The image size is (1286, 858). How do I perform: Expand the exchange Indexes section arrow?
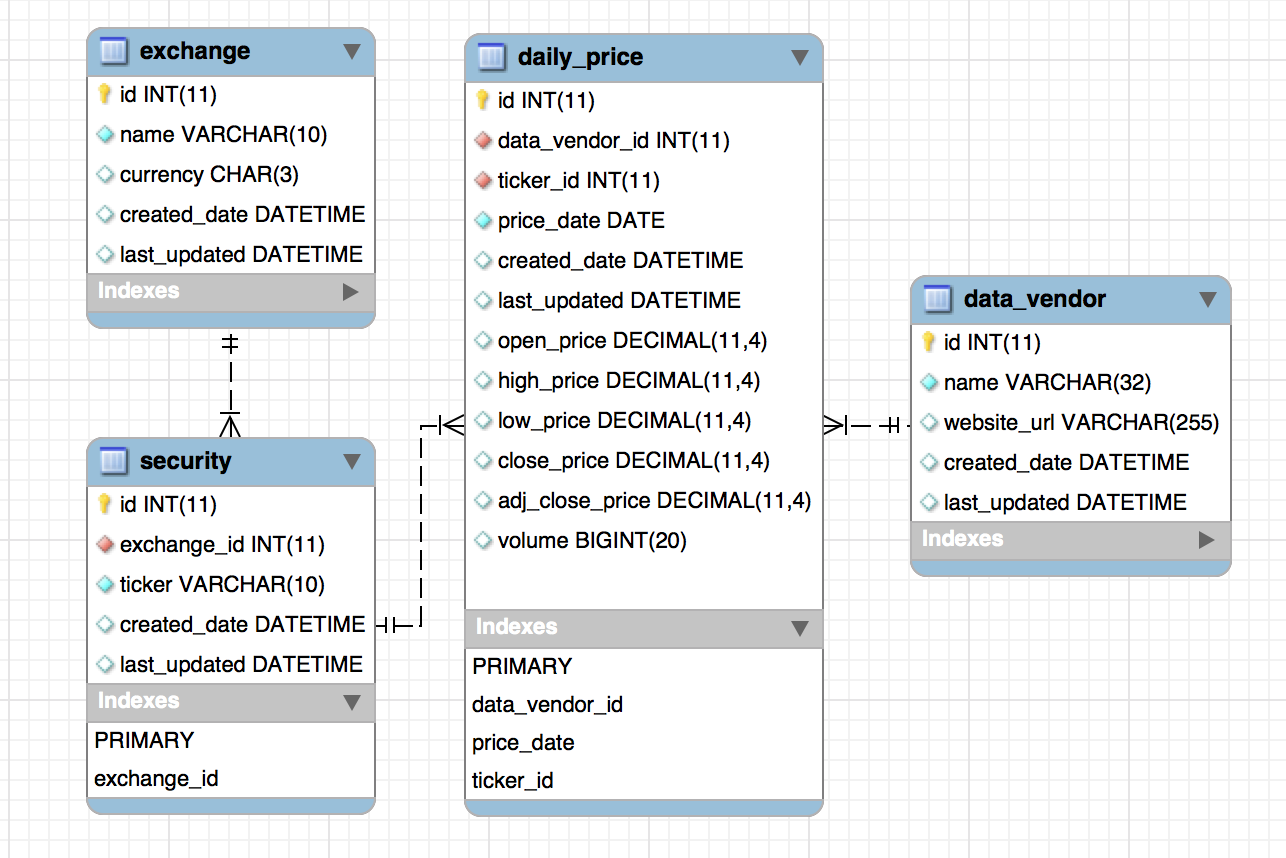point(350,292)
